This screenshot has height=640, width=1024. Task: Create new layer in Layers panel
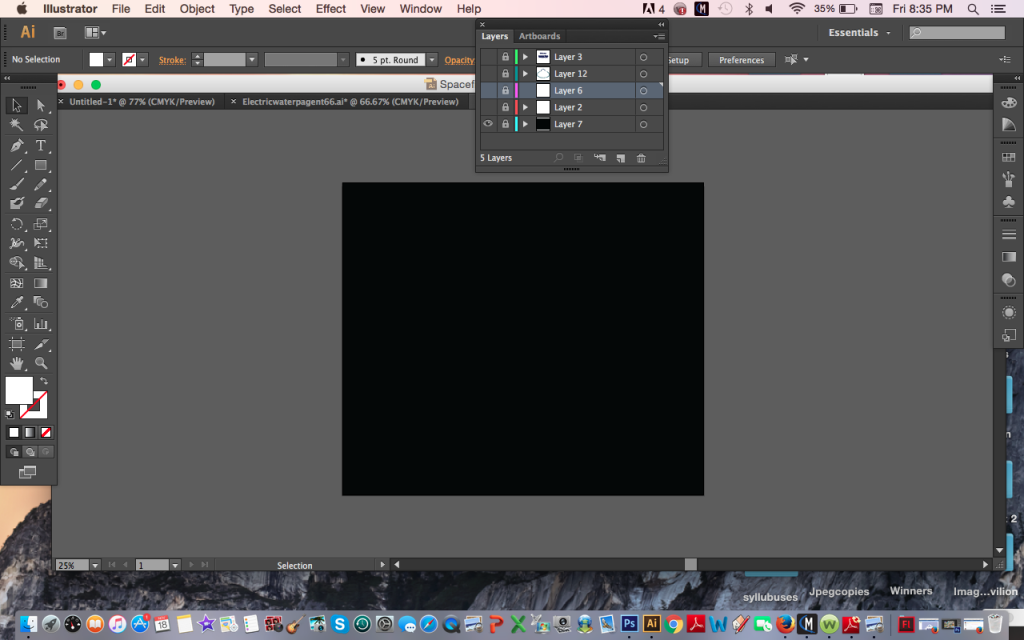620,158
